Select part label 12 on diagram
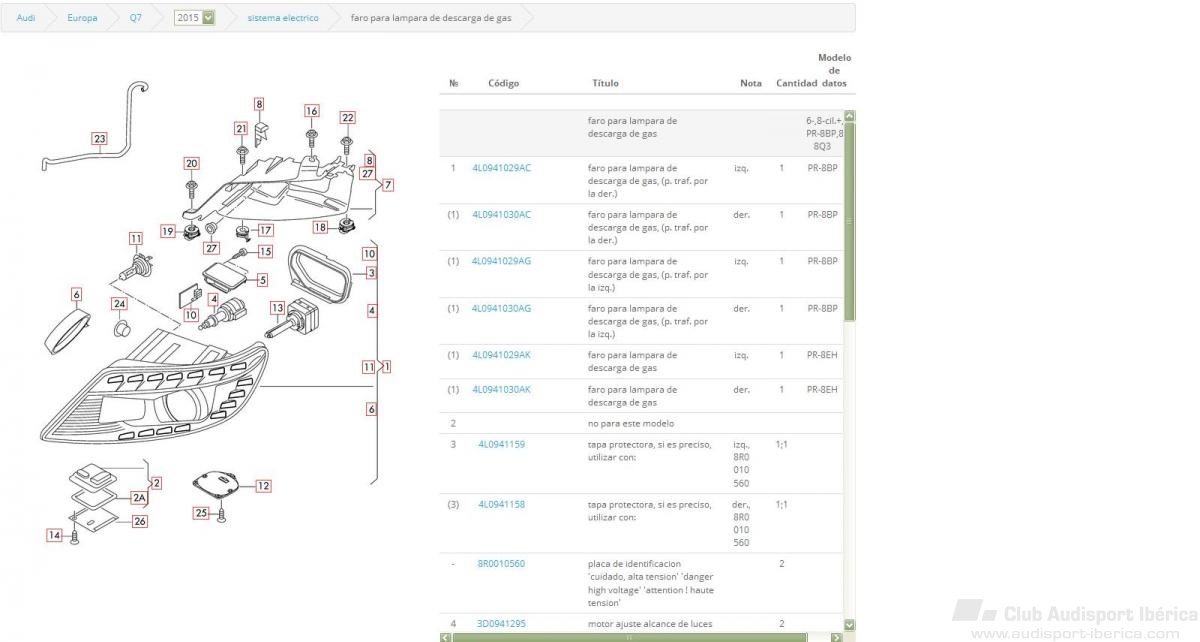The image size is (1200, 642). tap(263, 486)
